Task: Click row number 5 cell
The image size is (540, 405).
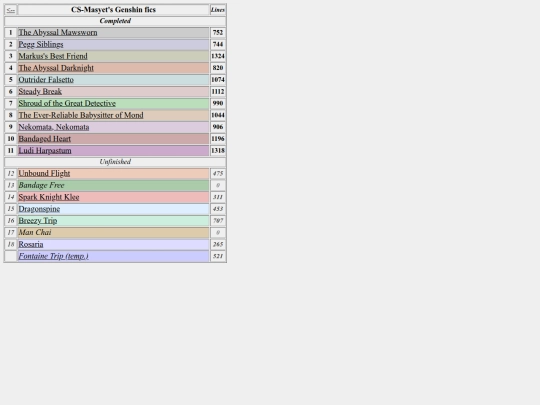Action: [x=11, y=80]
